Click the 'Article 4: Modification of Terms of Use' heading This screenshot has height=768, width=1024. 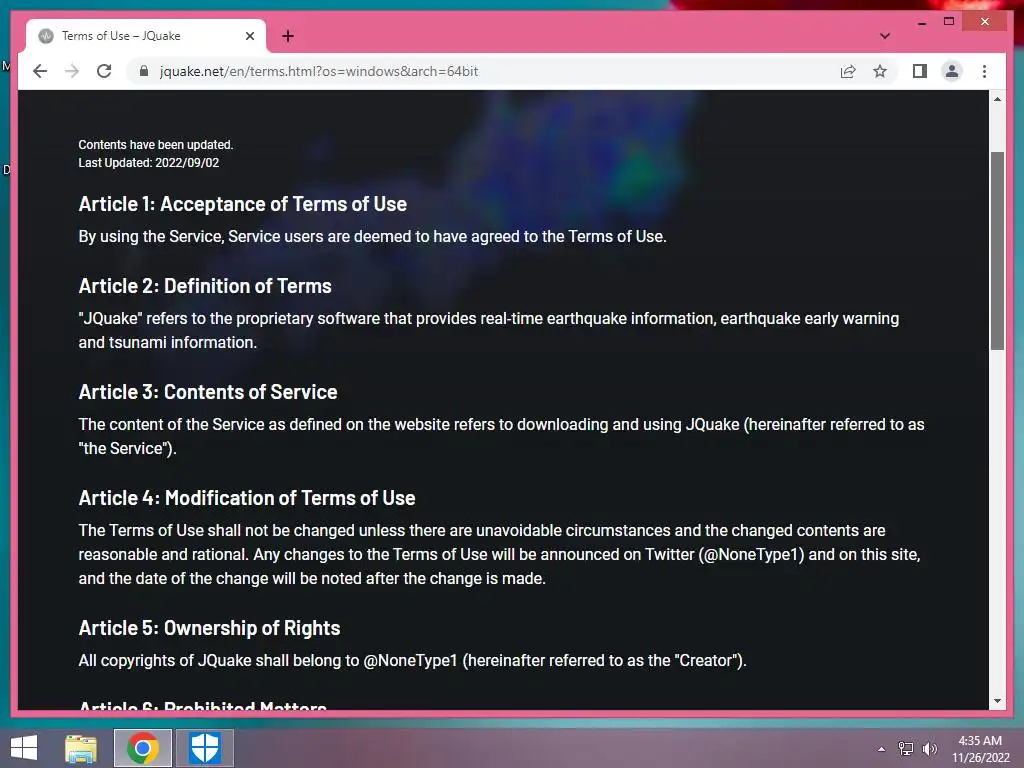coord(247,498)
